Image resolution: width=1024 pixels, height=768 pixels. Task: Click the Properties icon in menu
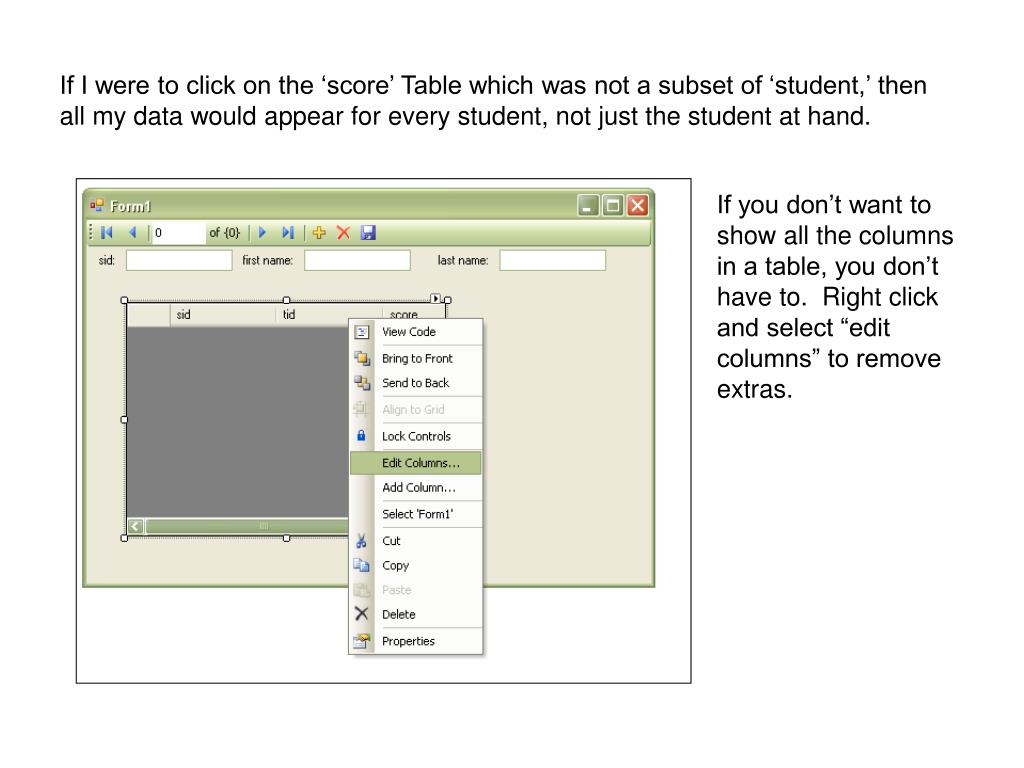tap(361, 641)
